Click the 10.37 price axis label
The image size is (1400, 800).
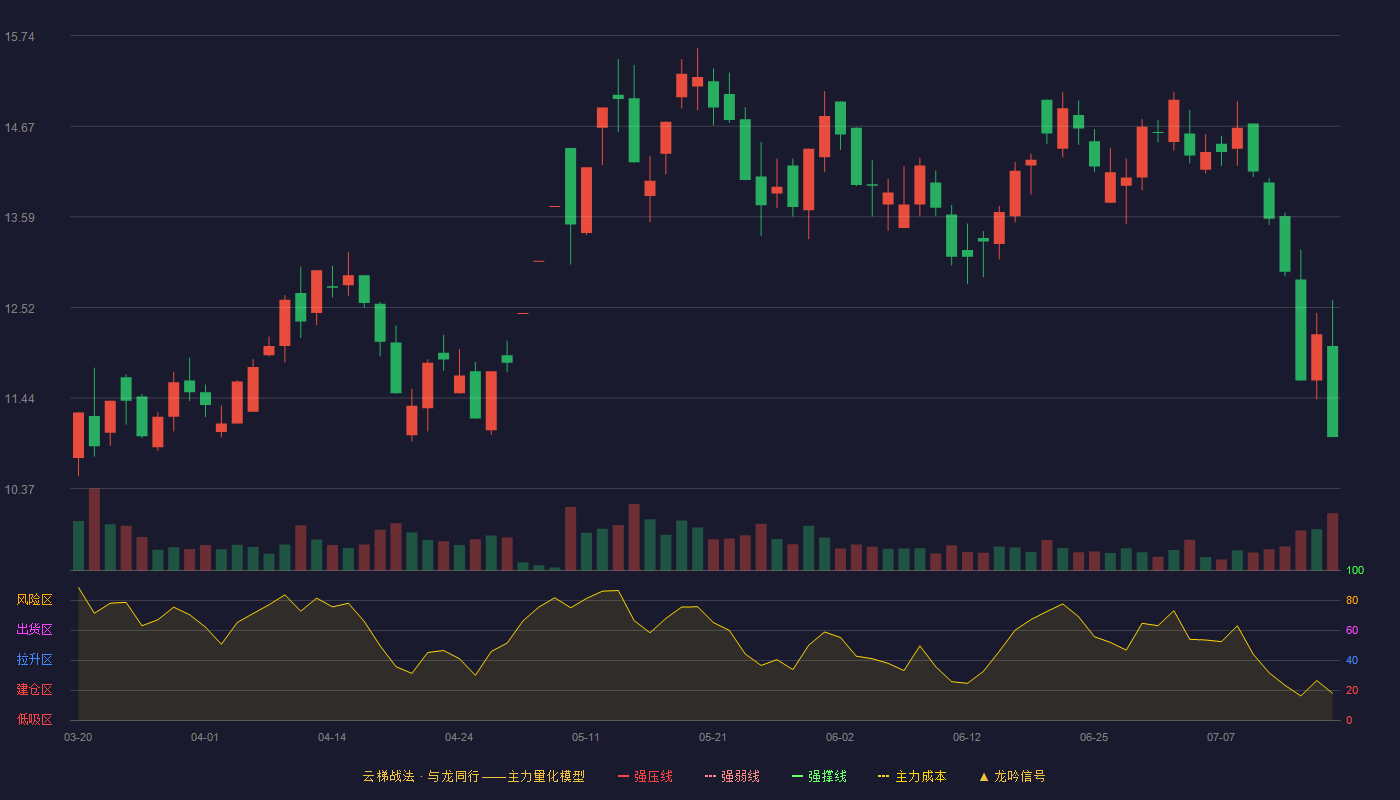pyautogui.click(x=19, y=490)
